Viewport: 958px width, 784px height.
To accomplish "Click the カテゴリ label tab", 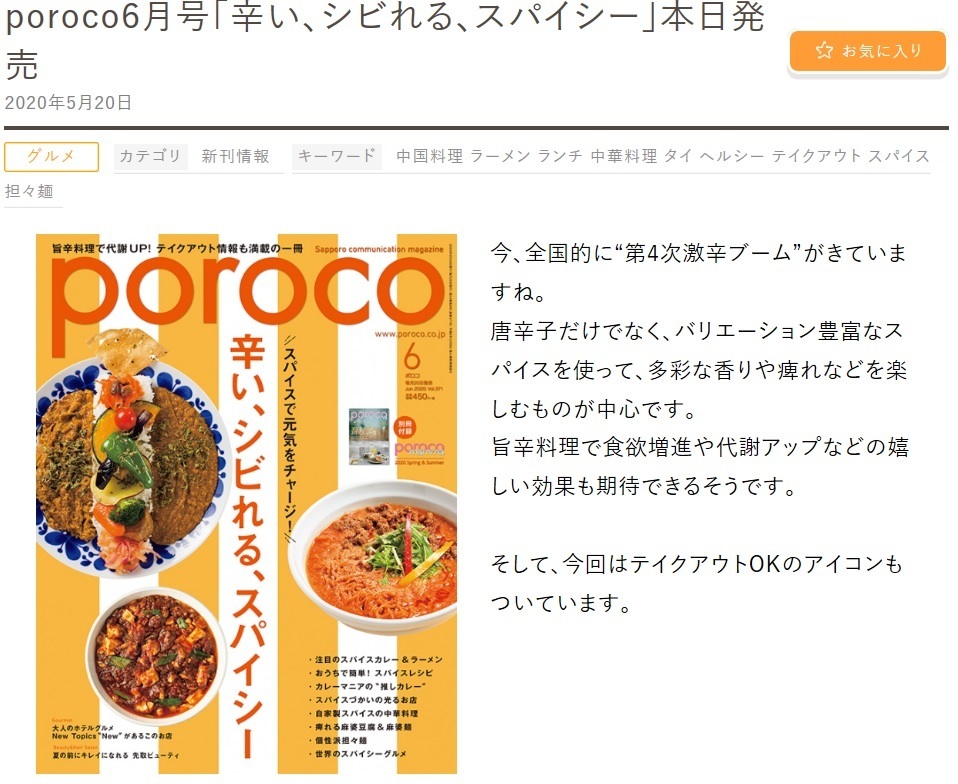I will coord(150,156).
